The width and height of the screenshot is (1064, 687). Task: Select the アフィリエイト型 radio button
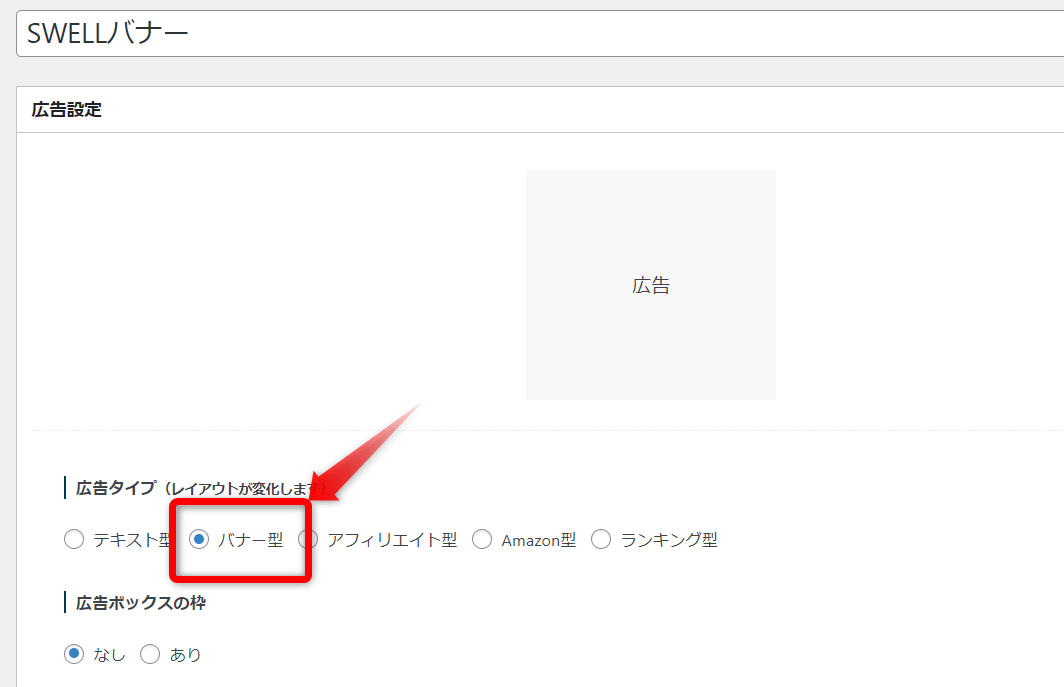308,540
